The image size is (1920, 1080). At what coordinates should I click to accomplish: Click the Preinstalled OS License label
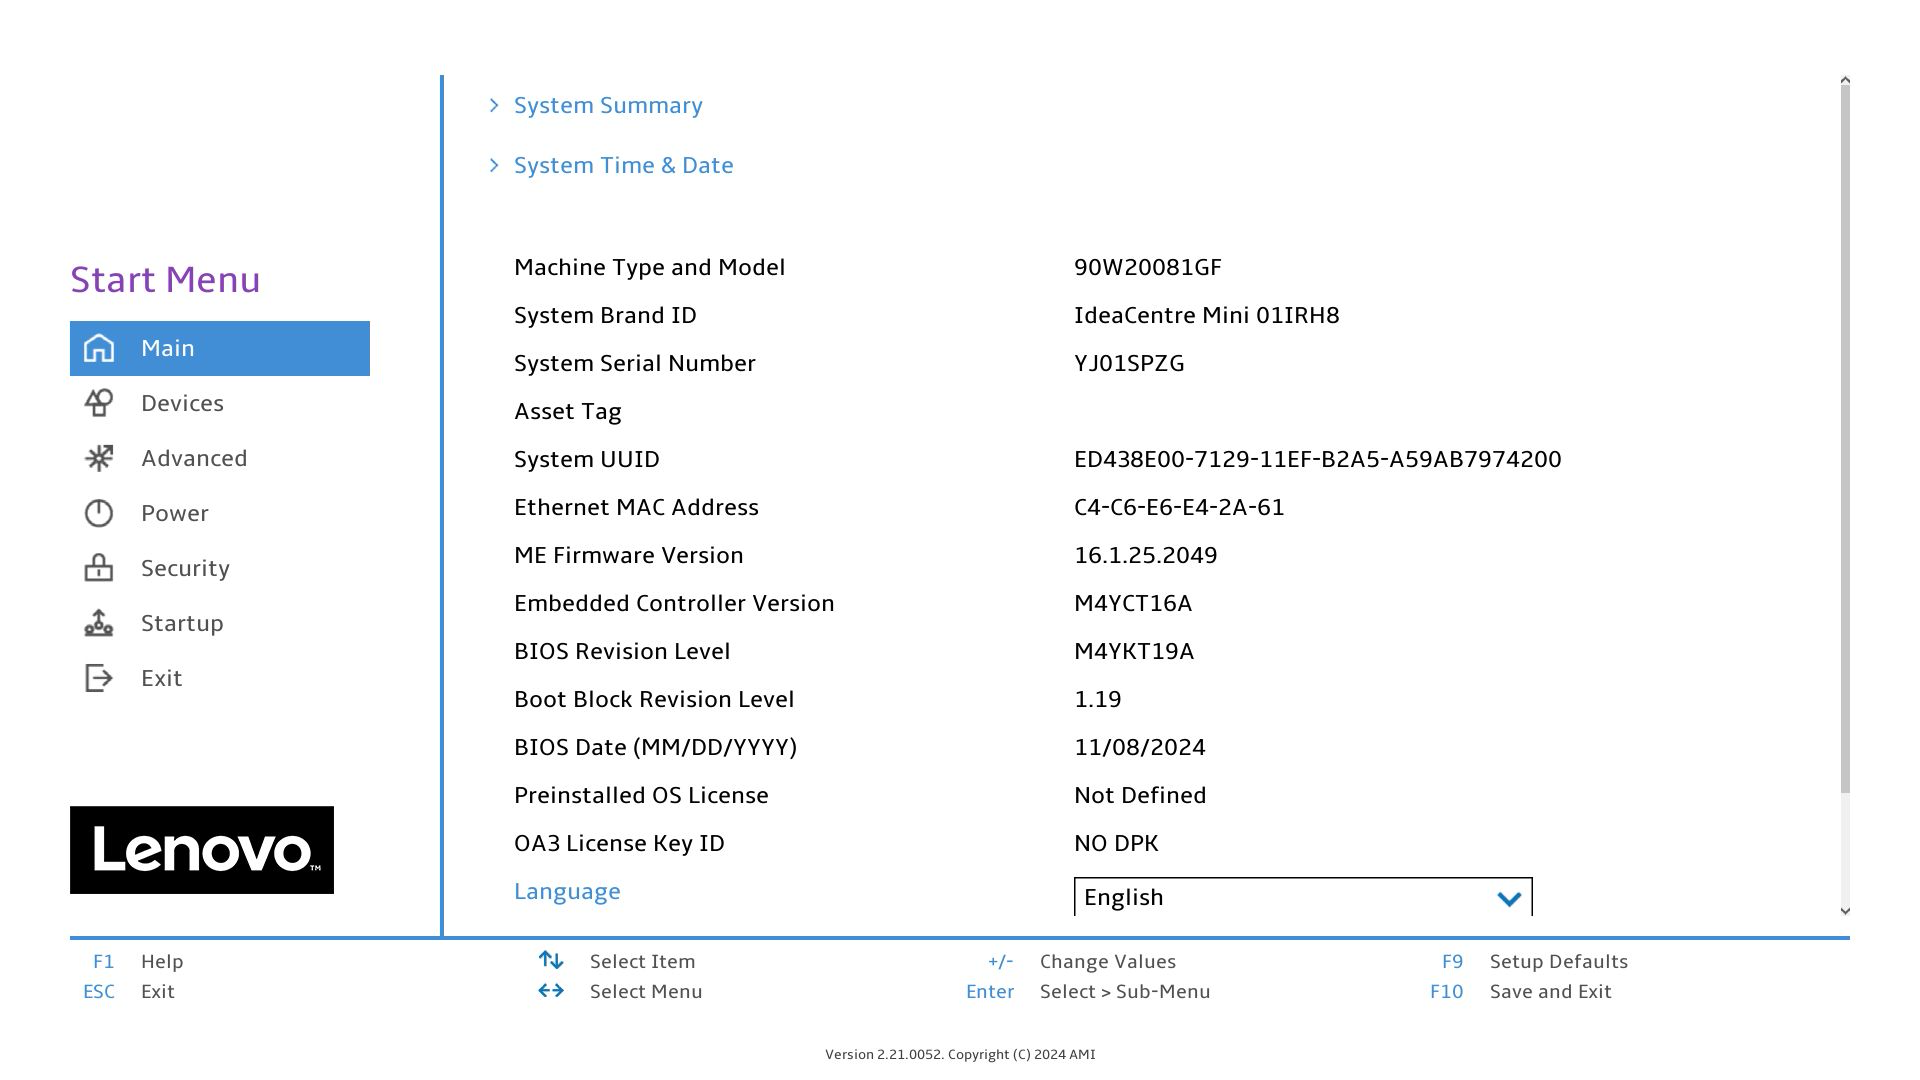(641, 795)
